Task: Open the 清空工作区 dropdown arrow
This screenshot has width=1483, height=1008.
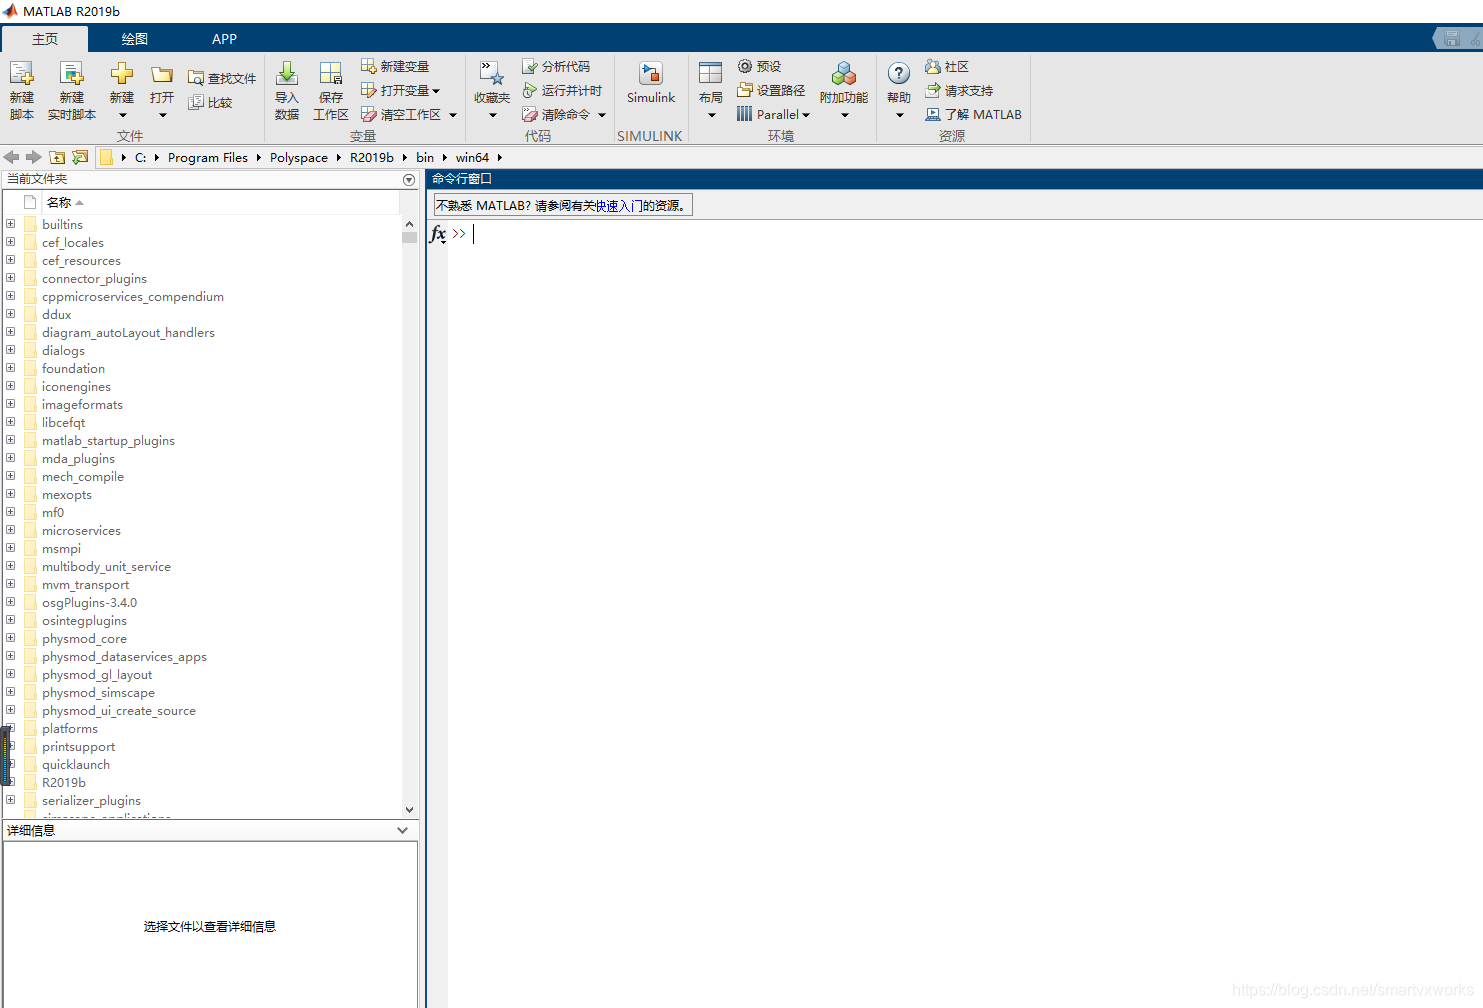Action: pos(453,115)
